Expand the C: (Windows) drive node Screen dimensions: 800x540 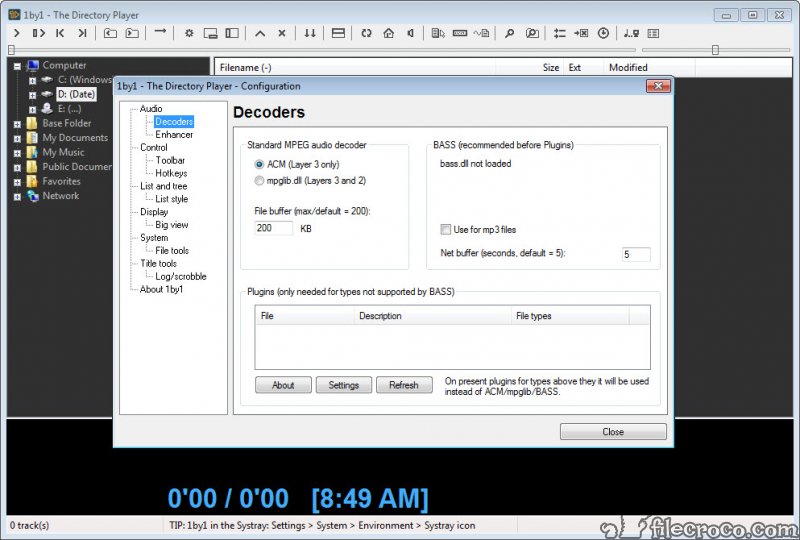point(33,80)
